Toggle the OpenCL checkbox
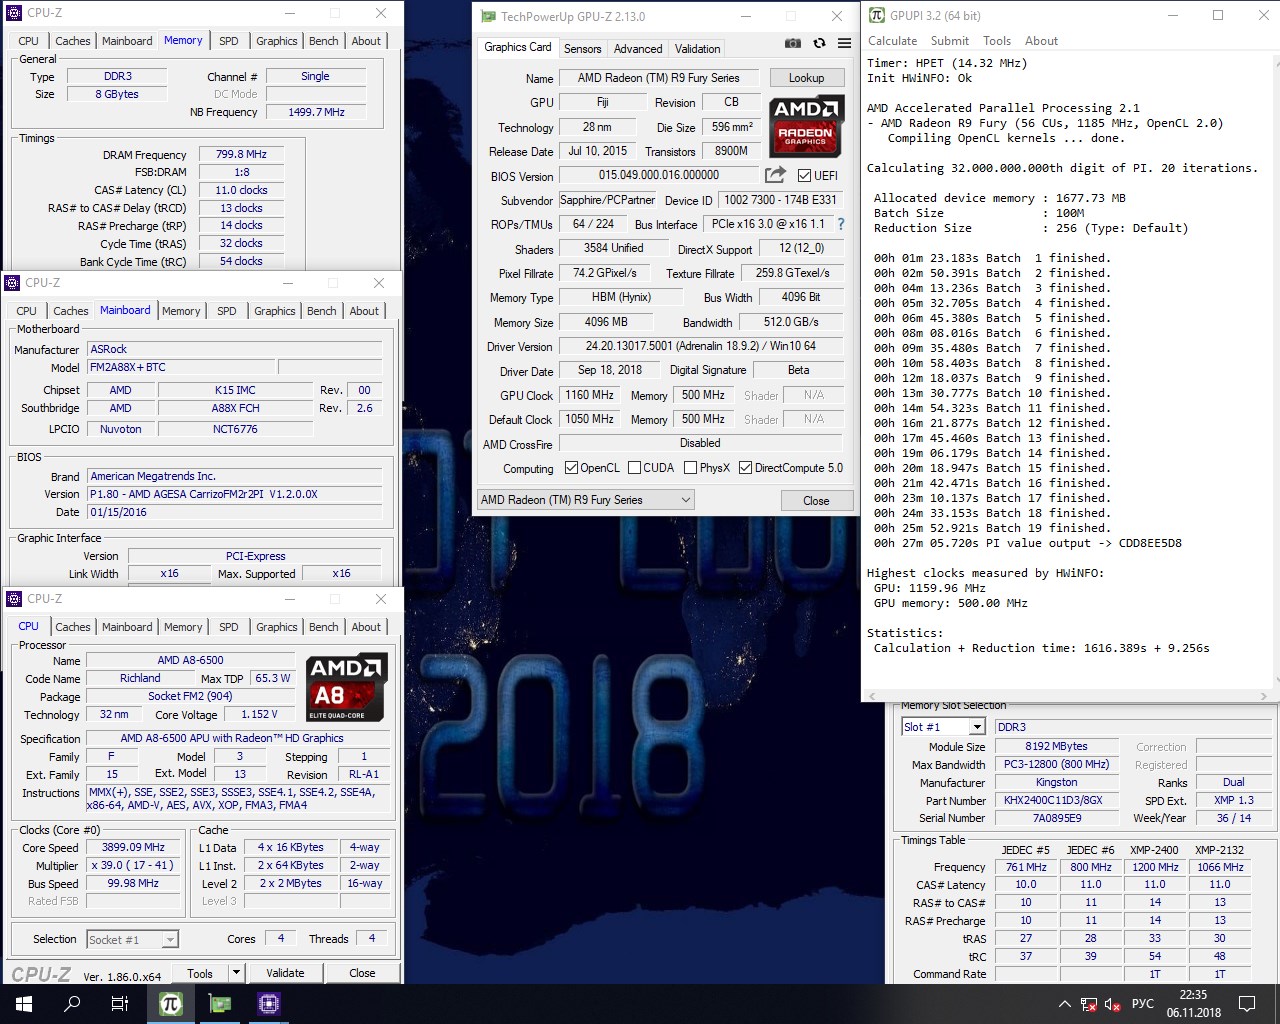Image resolution: width=1280 pixels, height=1024 pixels. pos(571,468)
